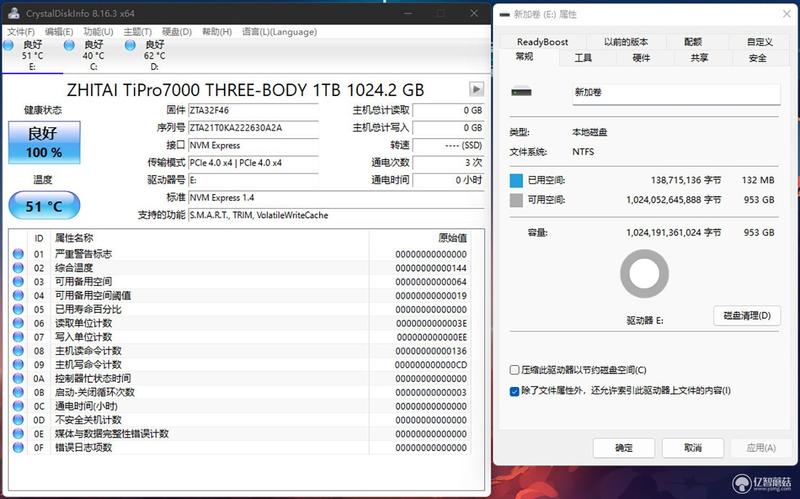The height and width of the screenshot is (499, 800).
Task: Switch to the 自定义 tab
Action: click(x=760, y=42)
